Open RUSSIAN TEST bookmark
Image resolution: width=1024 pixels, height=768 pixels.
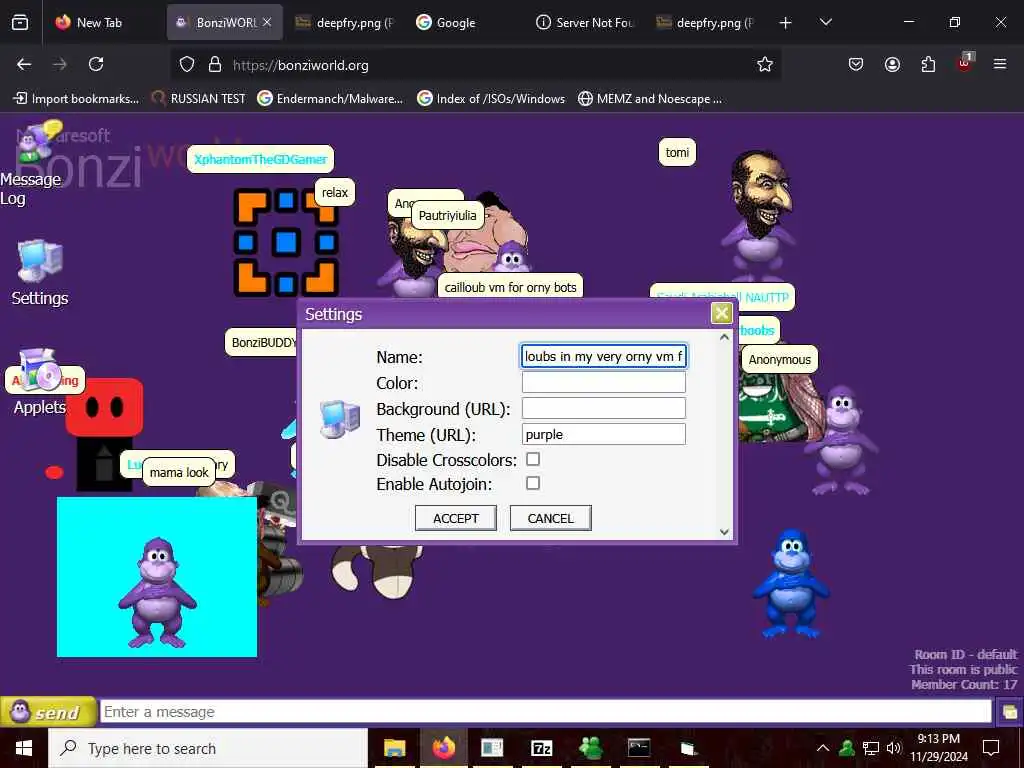199,99
